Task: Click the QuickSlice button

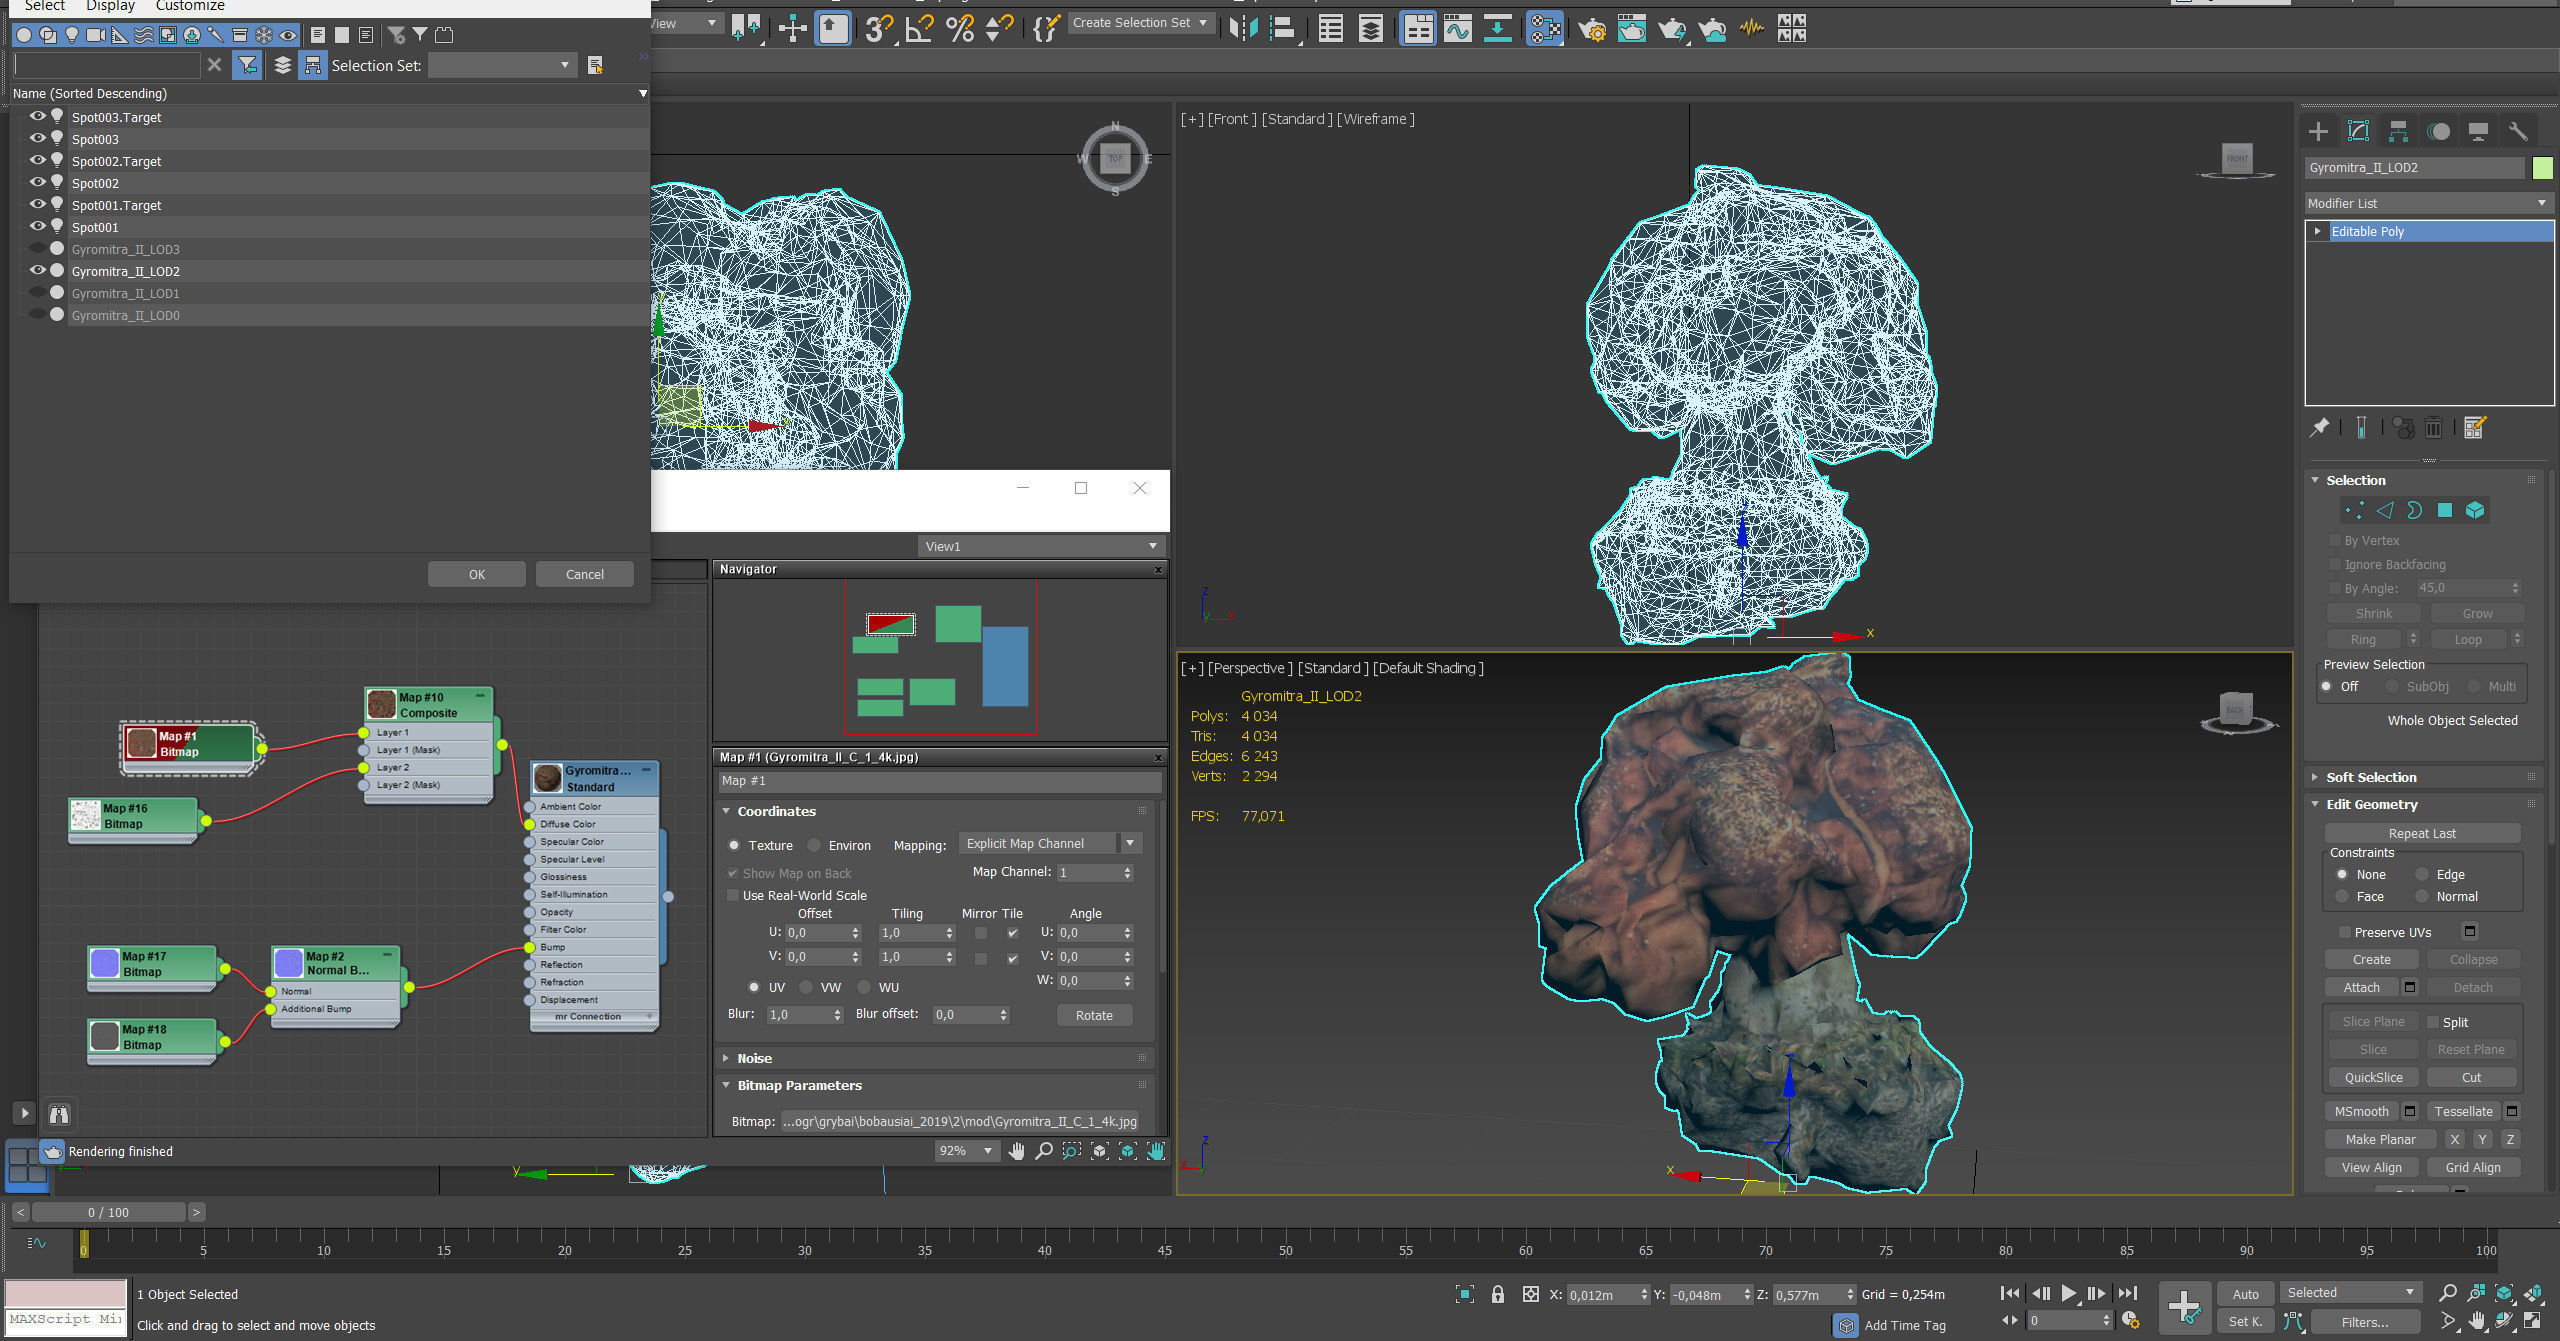Action: click(x=2373, y=1077)
